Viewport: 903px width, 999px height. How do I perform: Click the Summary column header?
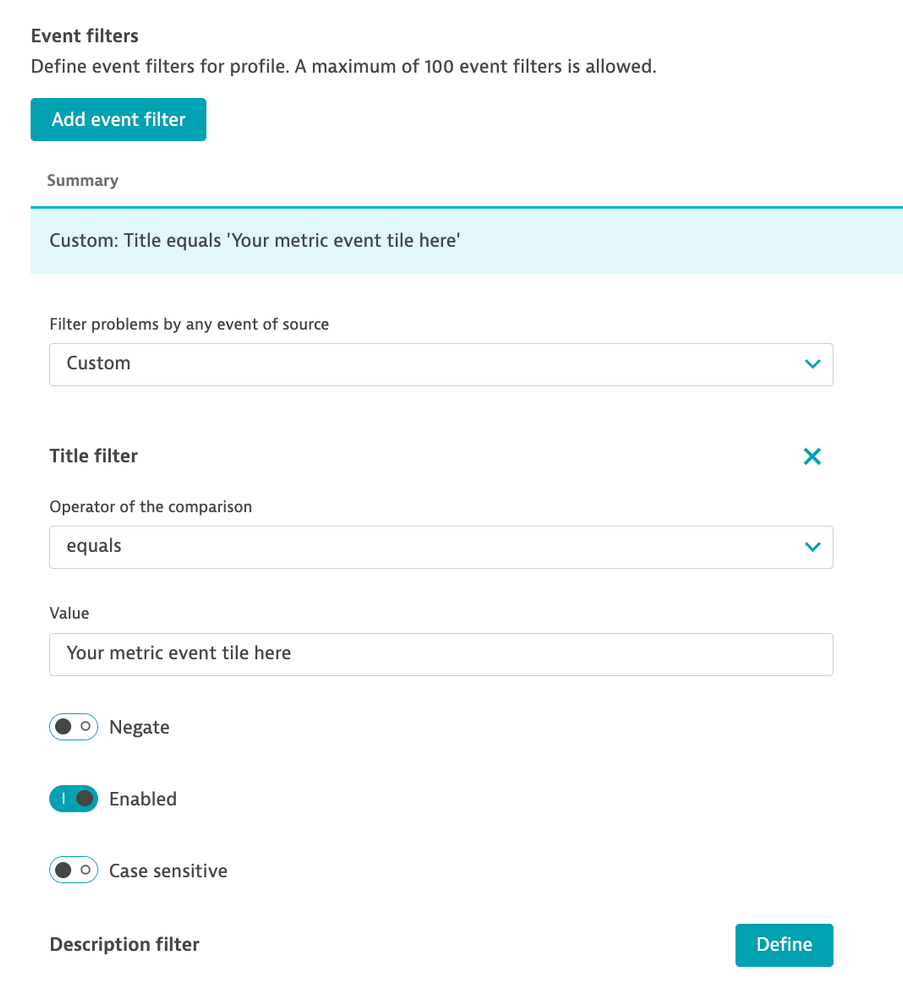point(82,181)
